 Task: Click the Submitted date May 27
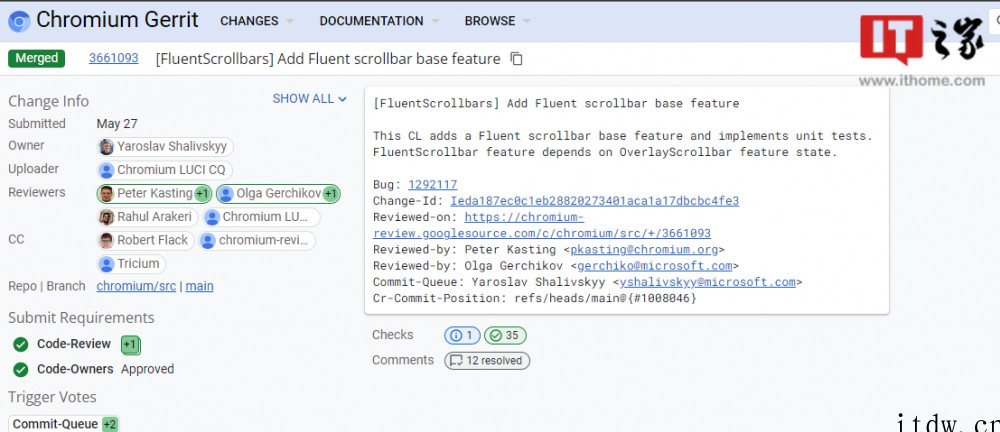coord(117,124)
